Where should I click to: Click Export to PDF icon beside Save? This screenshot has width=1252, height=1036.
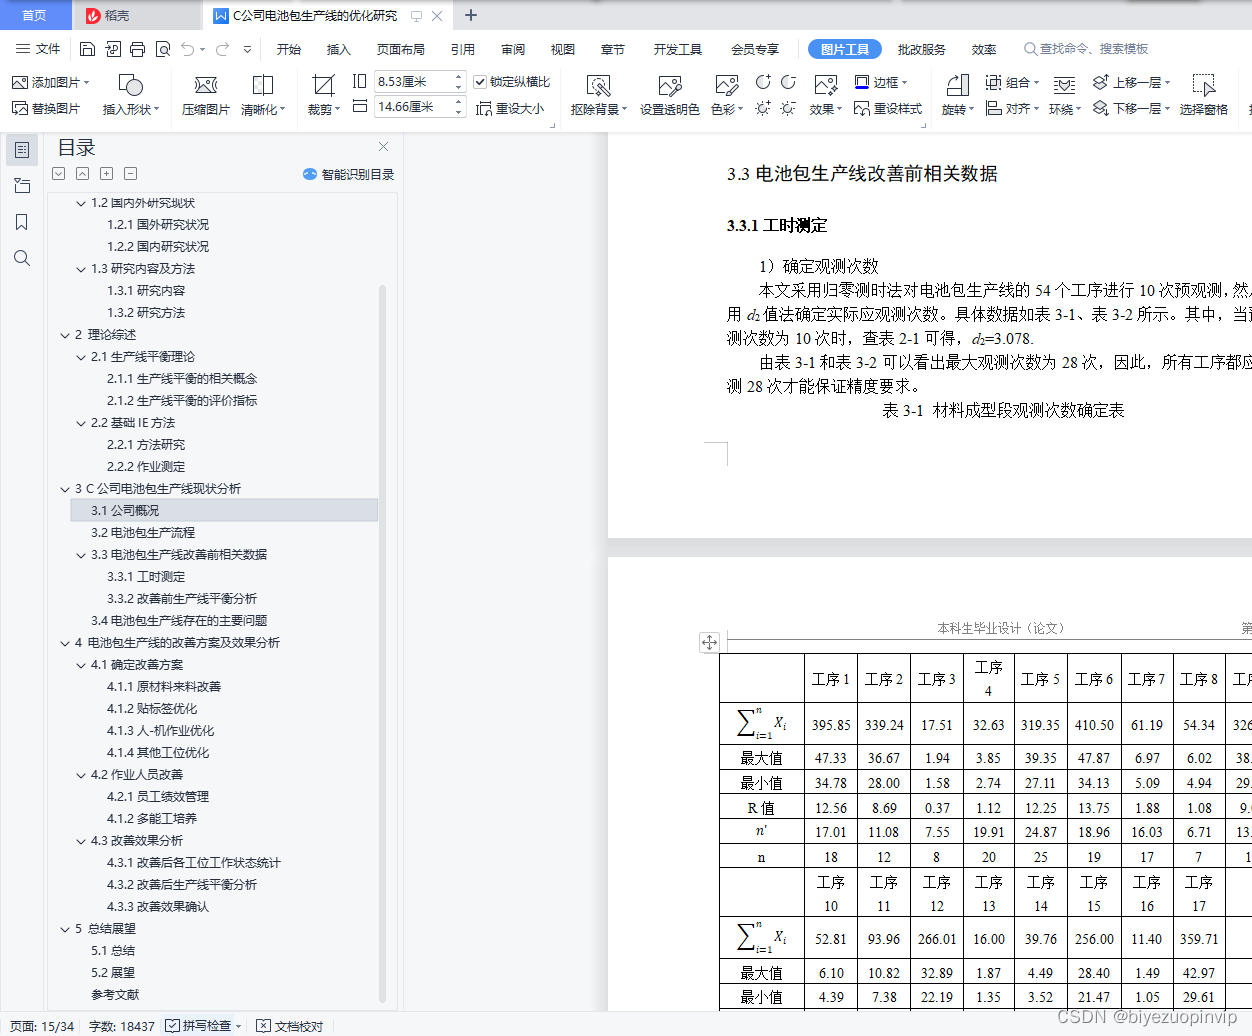[x=112, y=49]
